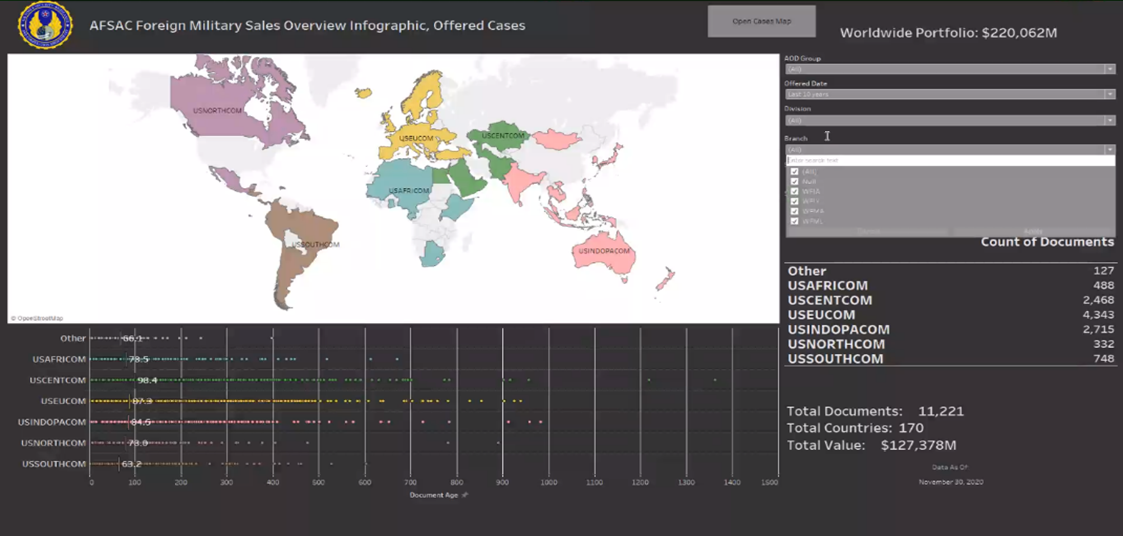
Task: Expand the AOD Group dropdown
Action: (x=1109, y=69)
